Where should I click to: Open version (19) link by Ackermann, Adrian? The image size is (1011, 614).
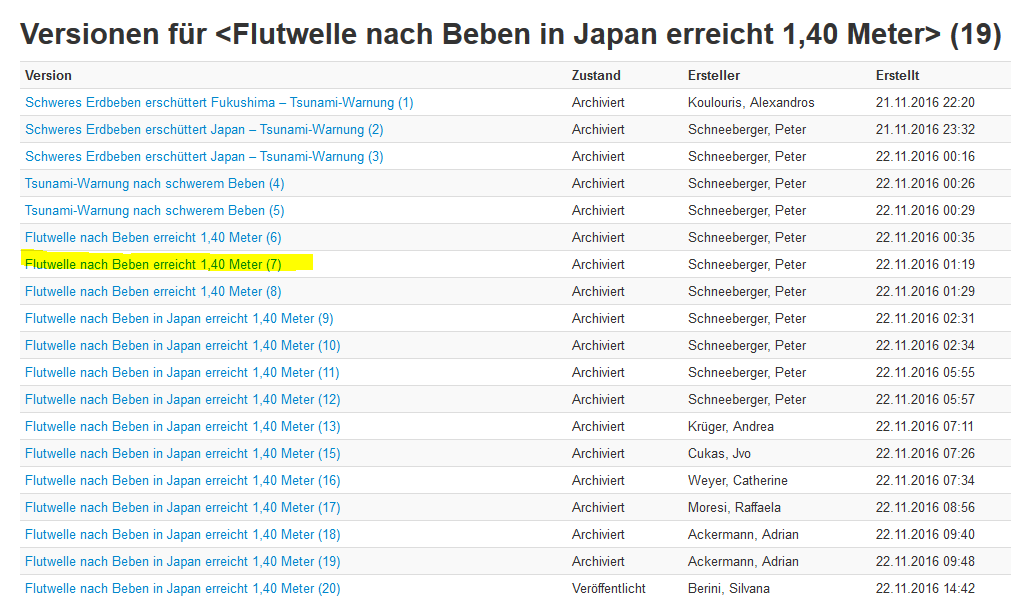[183, 562]
